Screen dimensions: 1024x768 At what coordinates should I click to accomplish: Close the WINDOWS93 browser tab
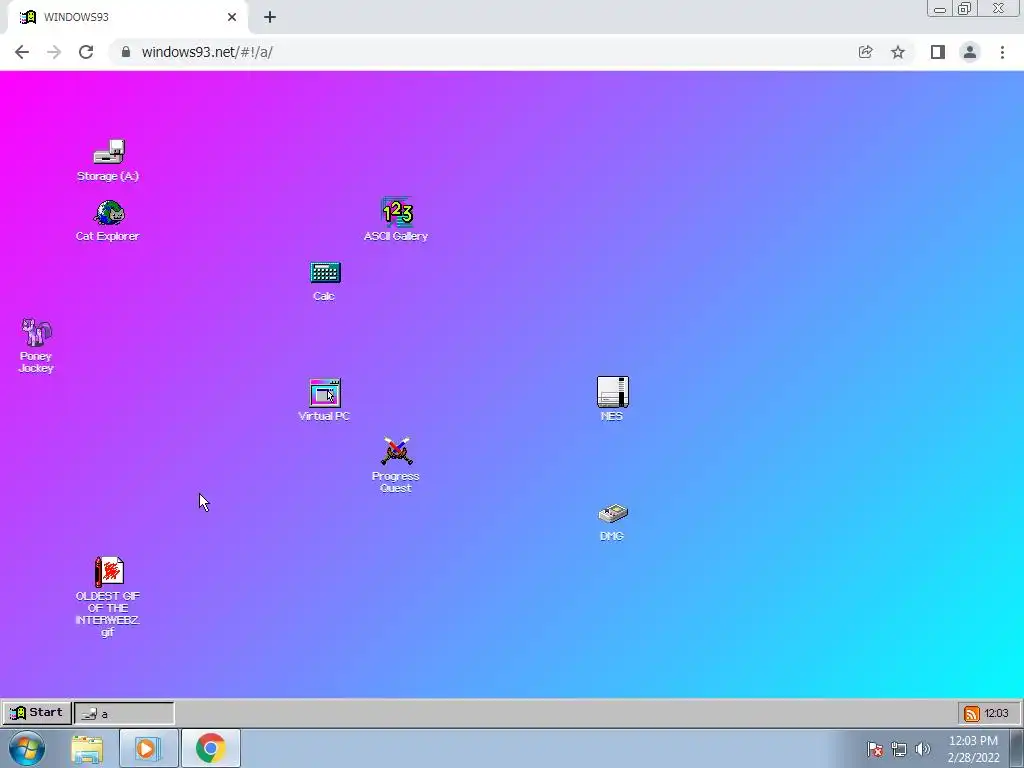(232, 17)
